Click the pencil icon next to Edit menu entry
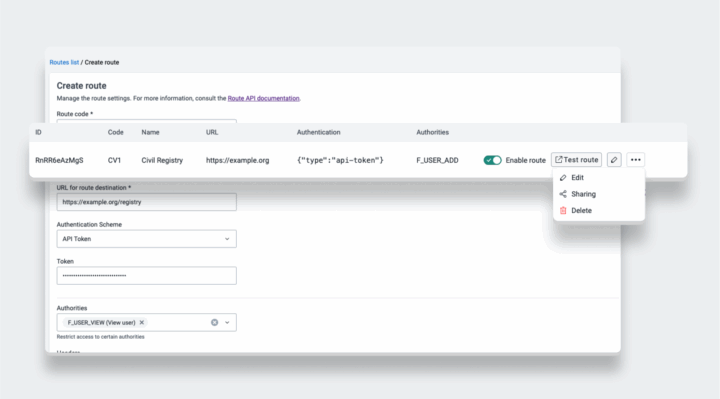This screenshot has width=720, height=399. [x=563, y=178]
